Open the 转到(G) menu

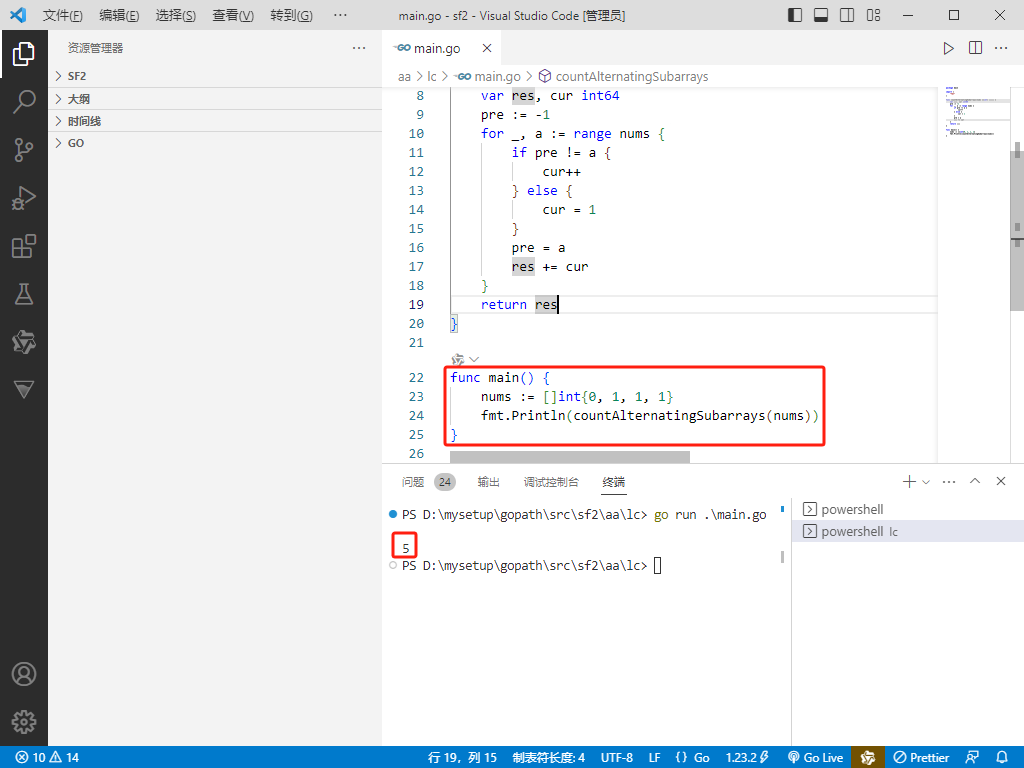(x=291, y=15)
